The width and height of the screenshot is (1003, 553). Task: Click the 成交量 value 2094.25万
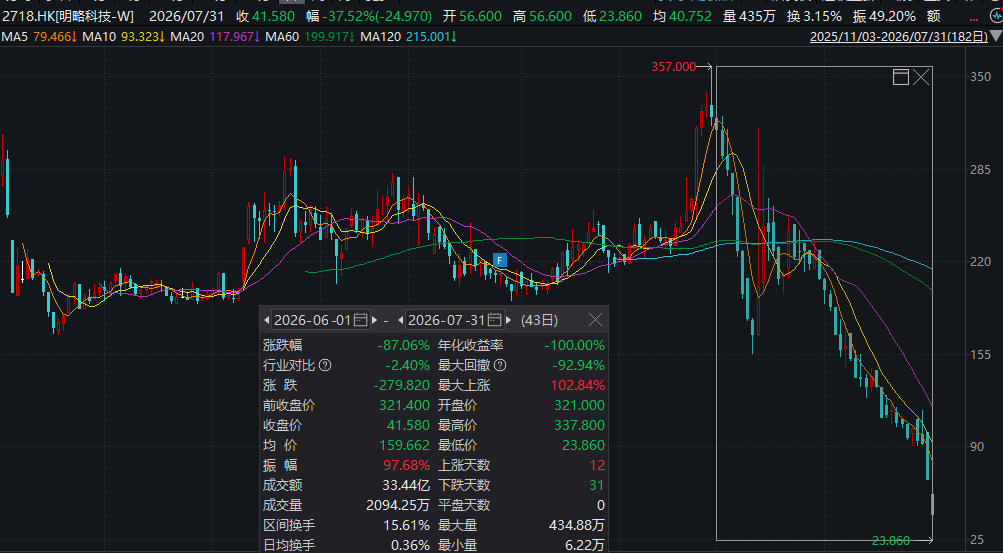(398, 505)
